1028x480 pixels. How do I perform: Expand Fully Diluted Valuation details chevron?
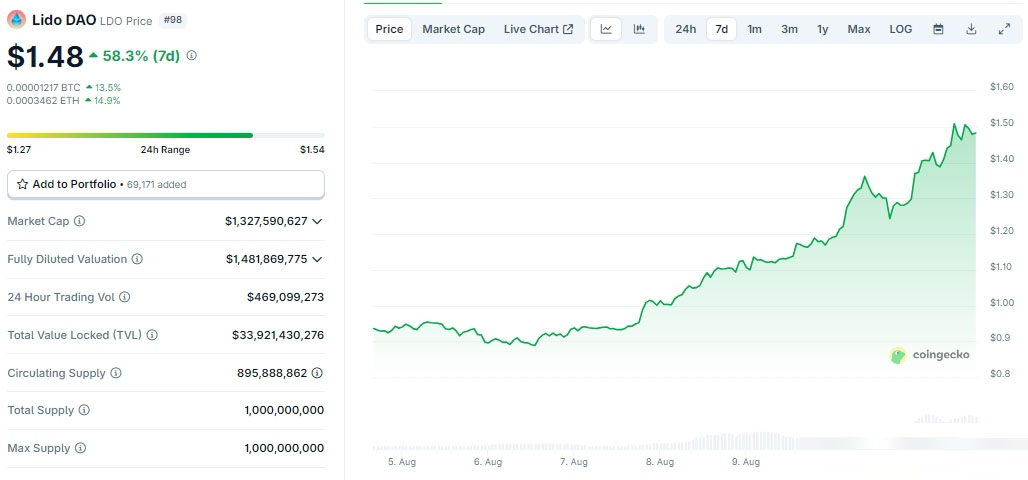click(x=318, y=259)
